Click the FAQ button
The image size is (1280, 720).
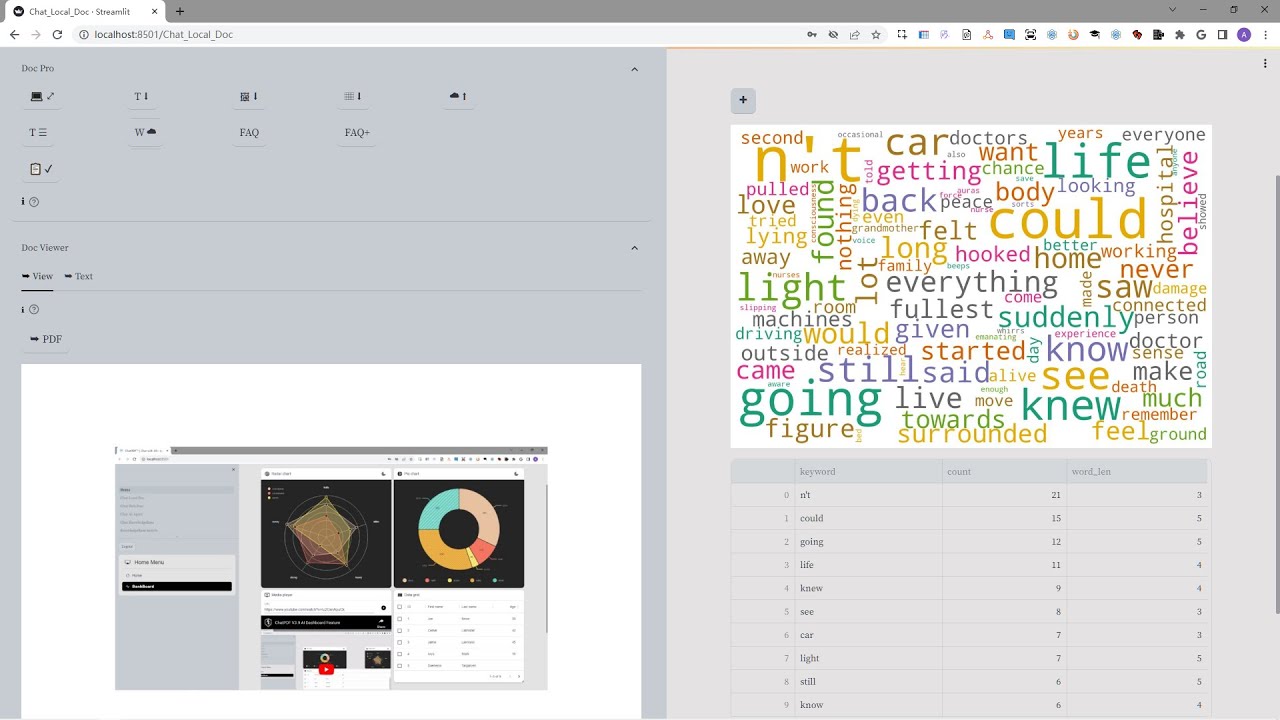(x=249, y=133)
